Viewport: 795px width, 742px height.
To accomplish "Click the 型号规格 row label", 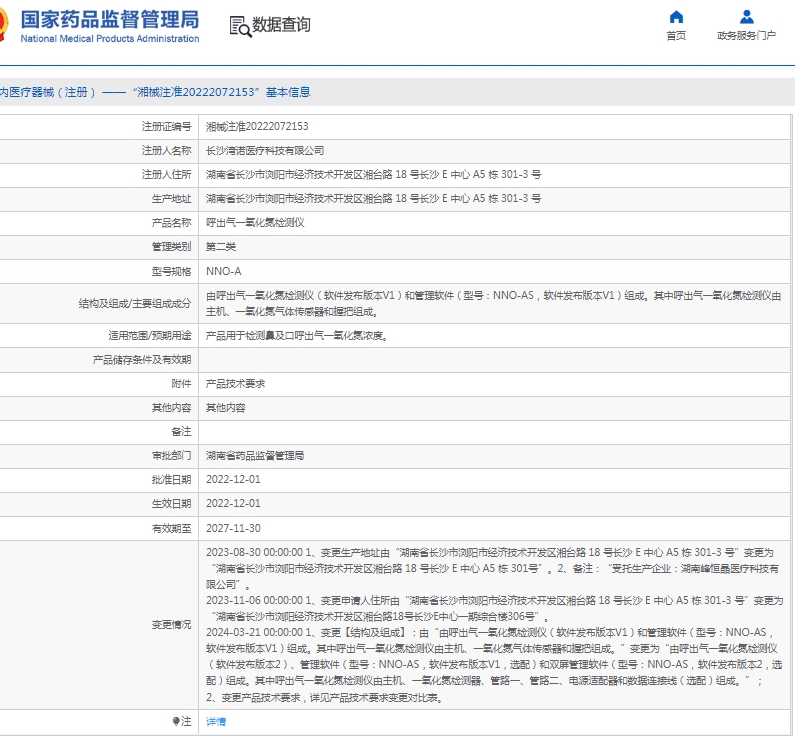I will point(171,271).
